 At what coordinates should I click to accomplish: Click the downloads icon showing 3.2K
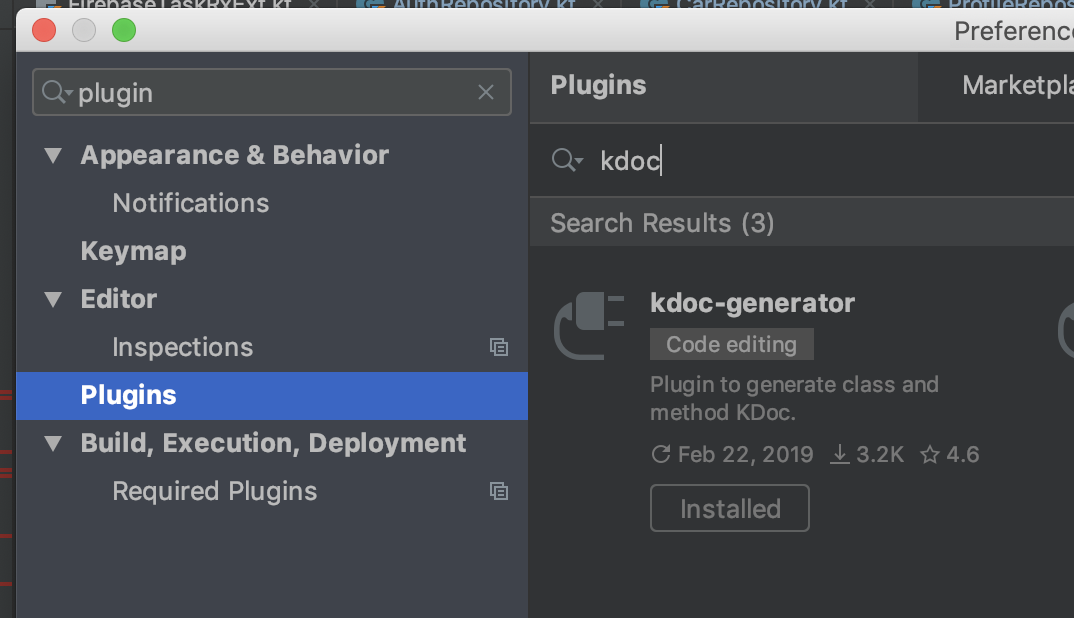(x=839, y=454)
